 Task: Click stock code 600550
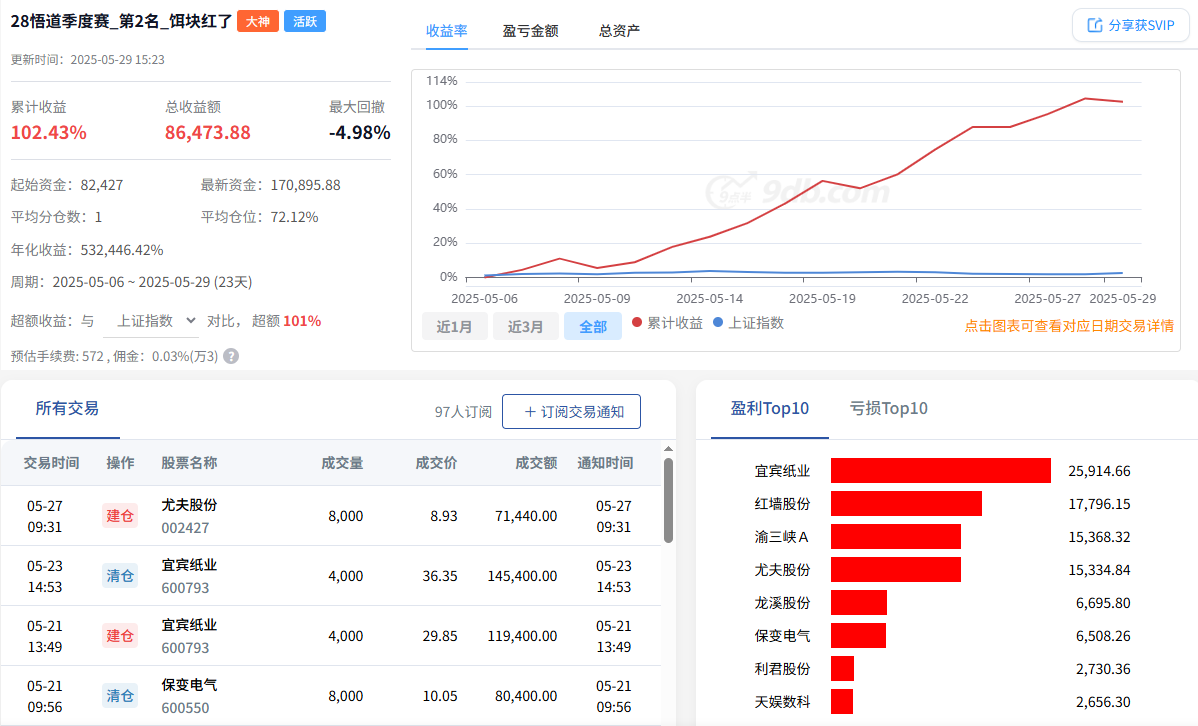coord(185,708)
